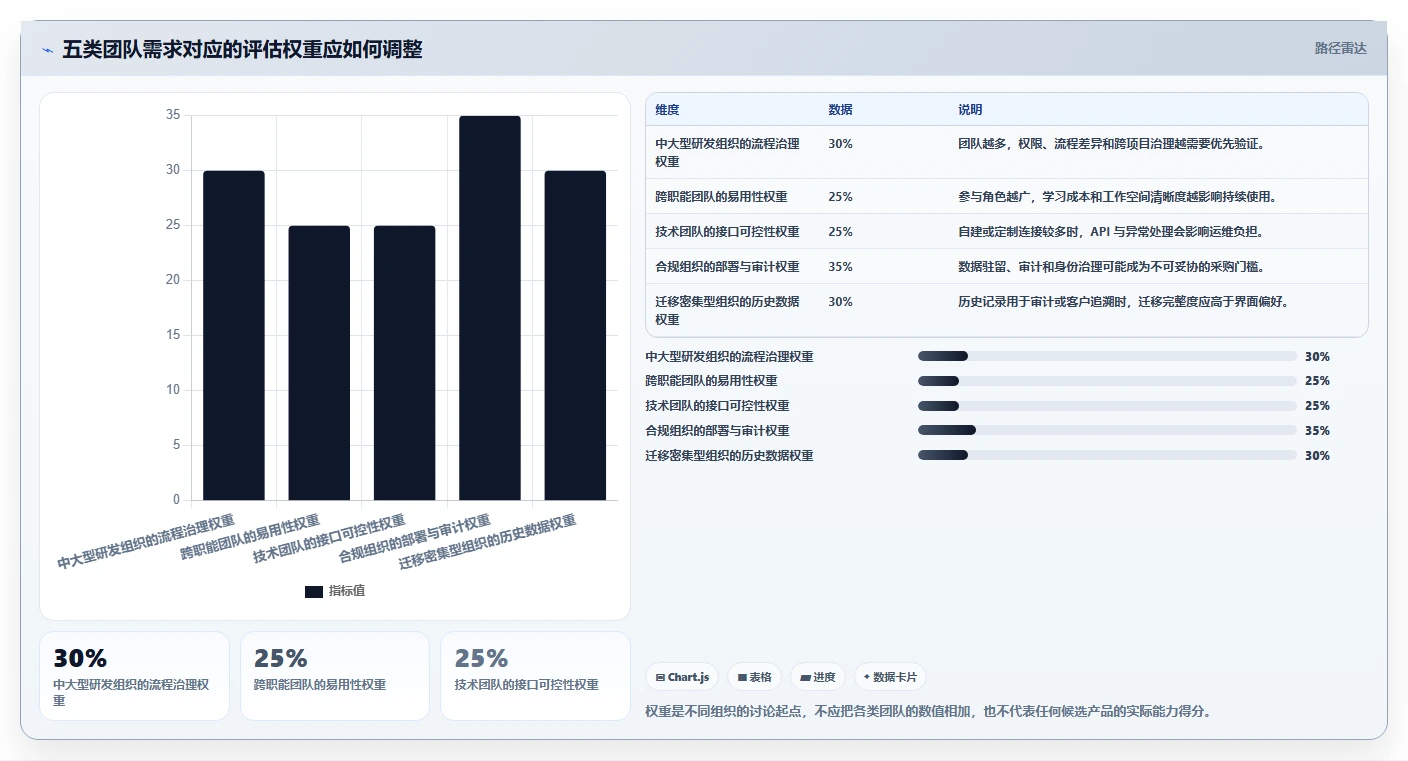This screenshot has height=761, width=1408.
Task: Select the 数据卡片 chip
Action: point(890,677)
